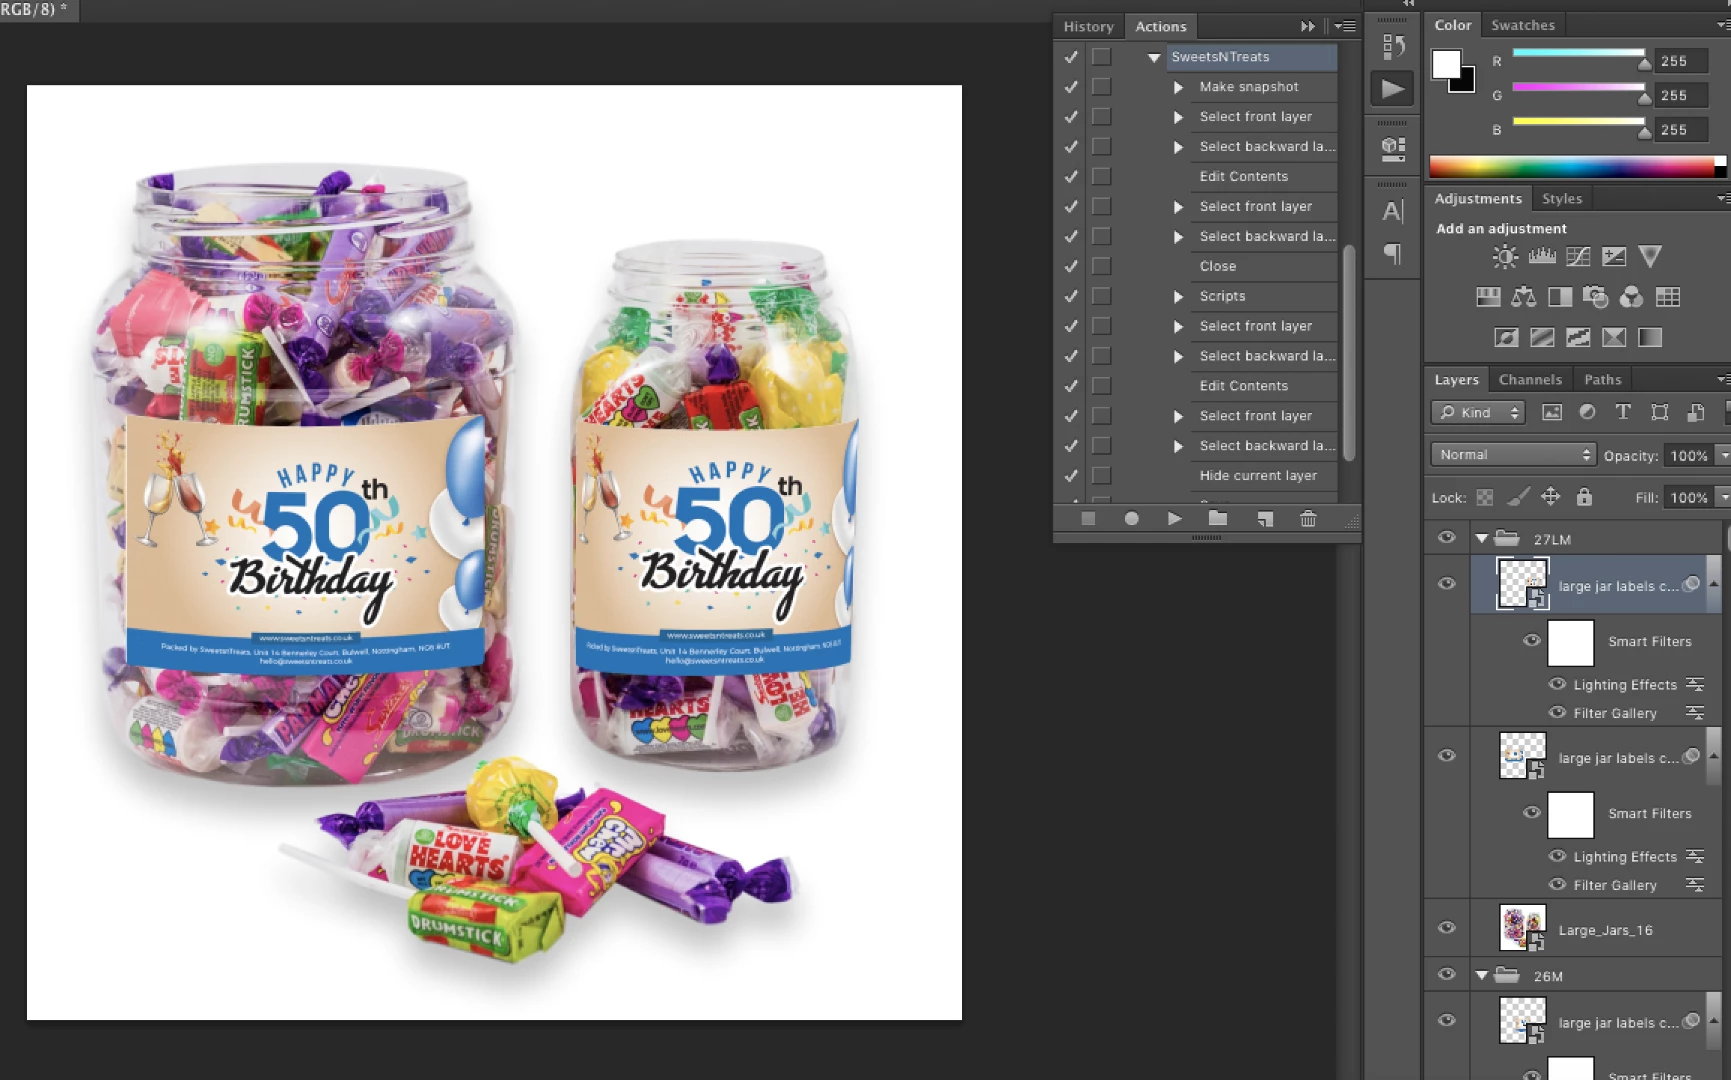Toggle first Filter Gallery visibility eye
Viewport: 1731px width, 1080px height.
[1557, 713]
